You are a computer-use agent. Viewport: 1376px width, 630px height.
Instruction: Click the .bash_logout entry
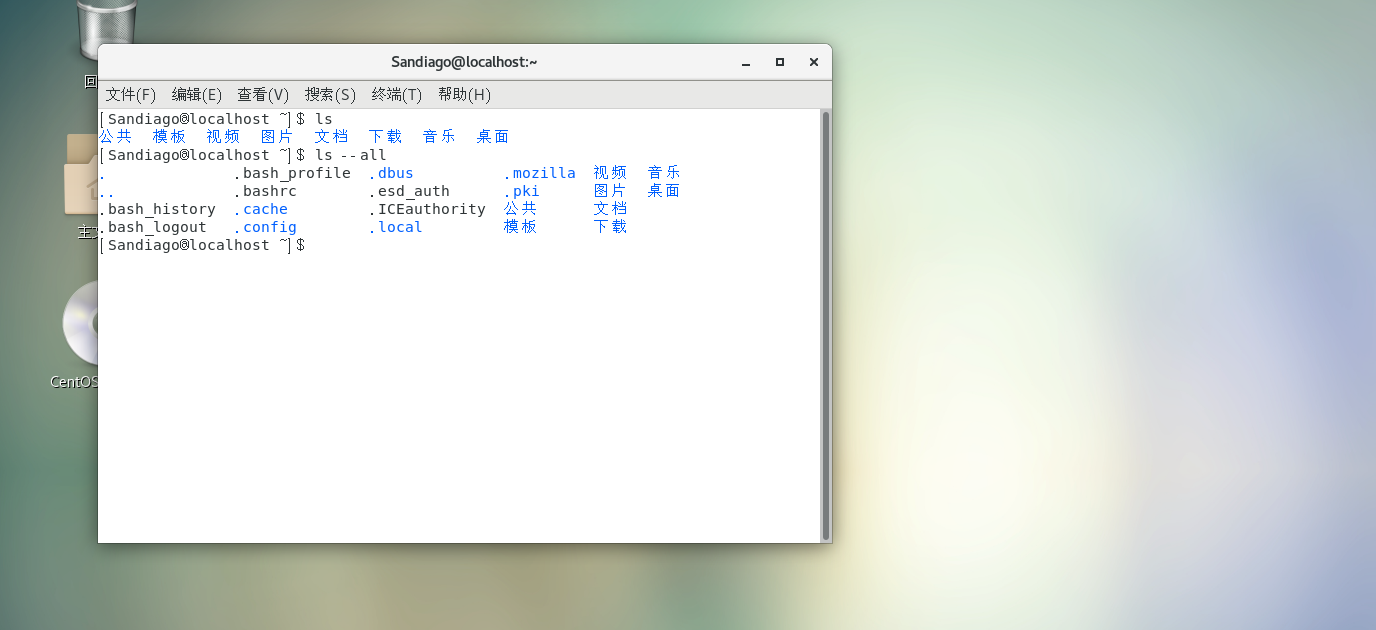[x=152, y=227]
